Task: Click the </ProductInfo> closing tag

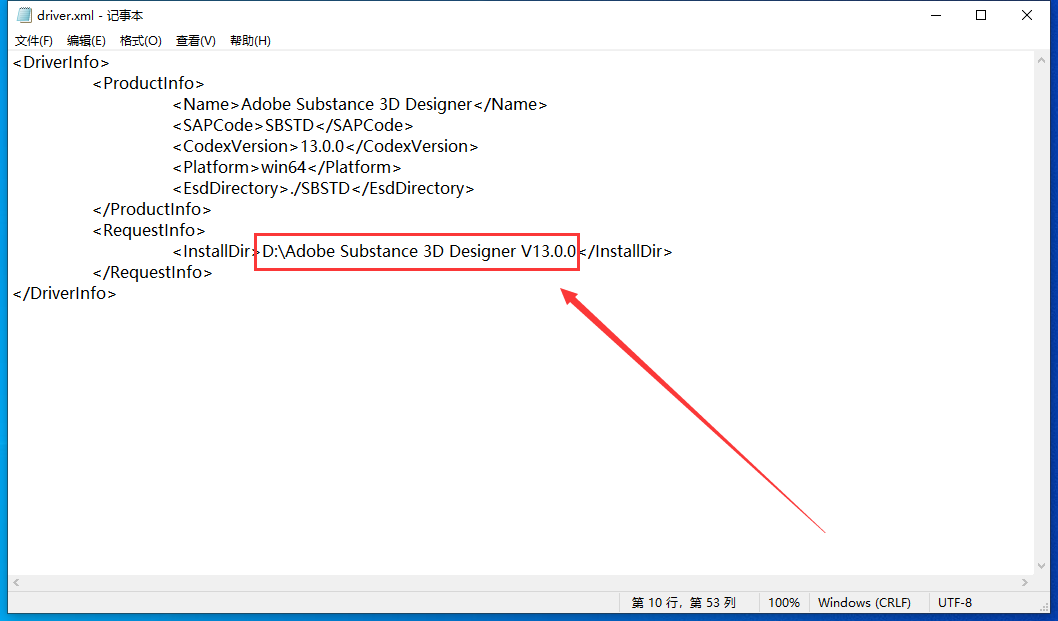Action: (x=152, y=209)
